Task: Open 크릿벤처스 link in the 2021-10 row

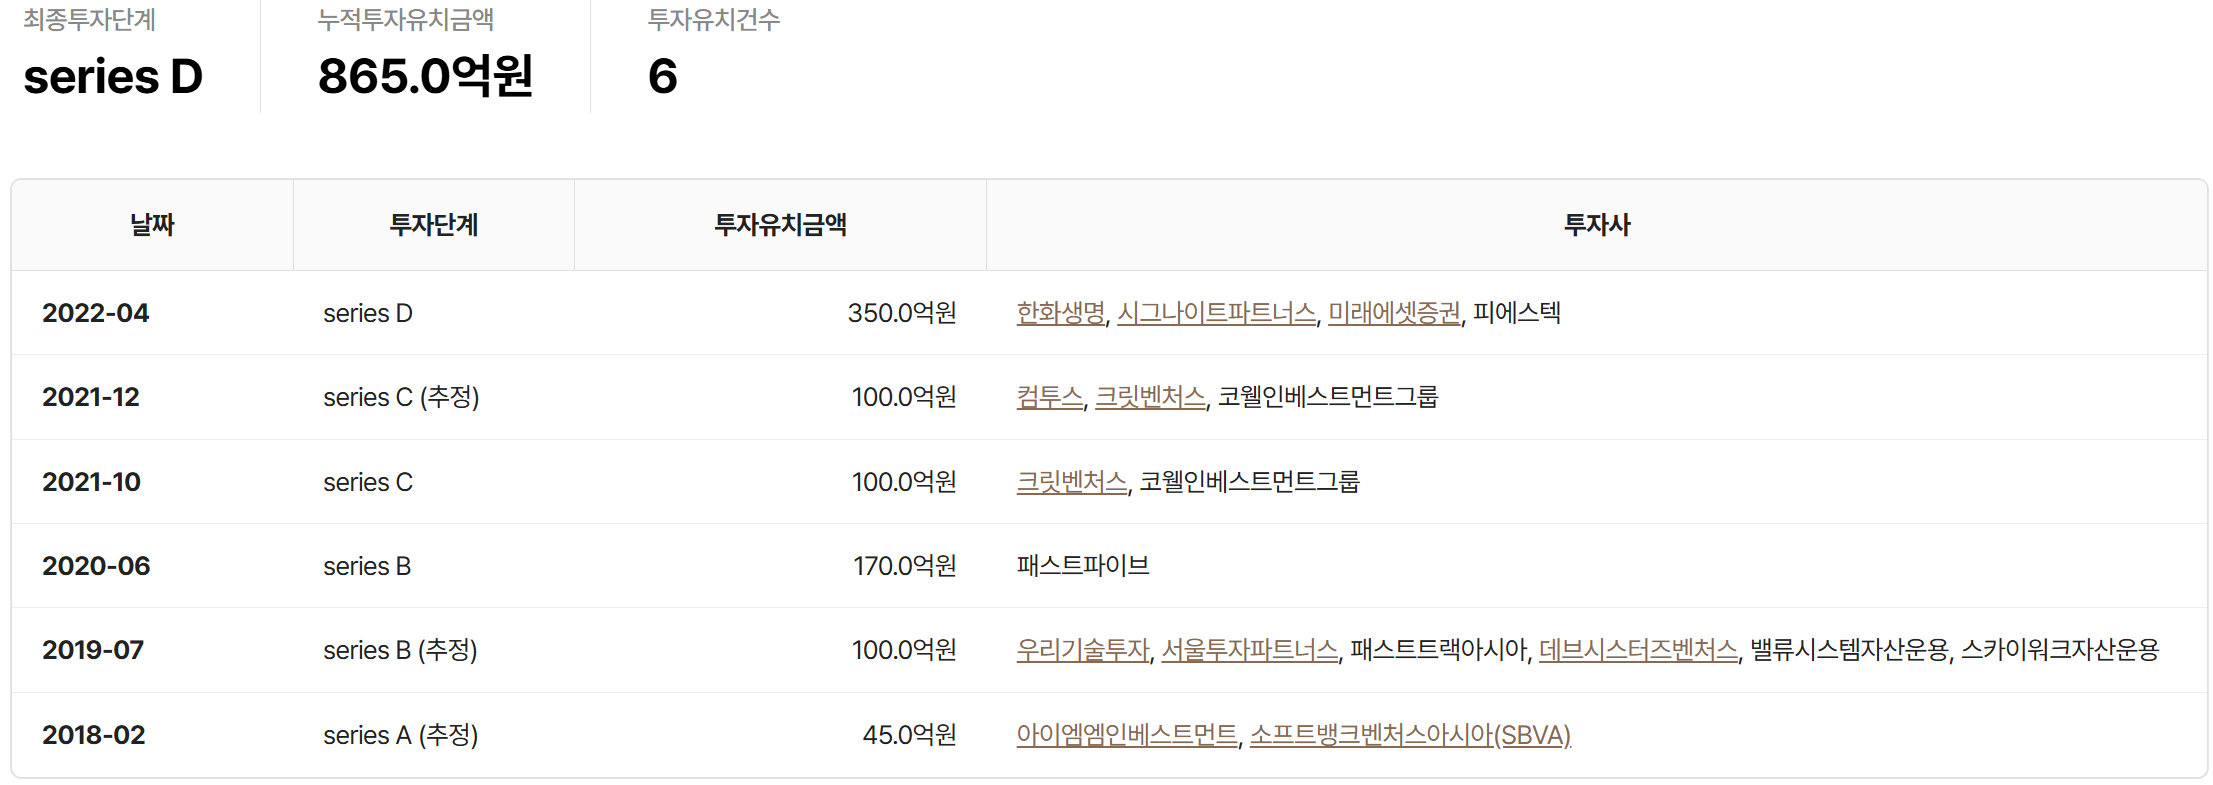Action: (x=1071, y=482)
